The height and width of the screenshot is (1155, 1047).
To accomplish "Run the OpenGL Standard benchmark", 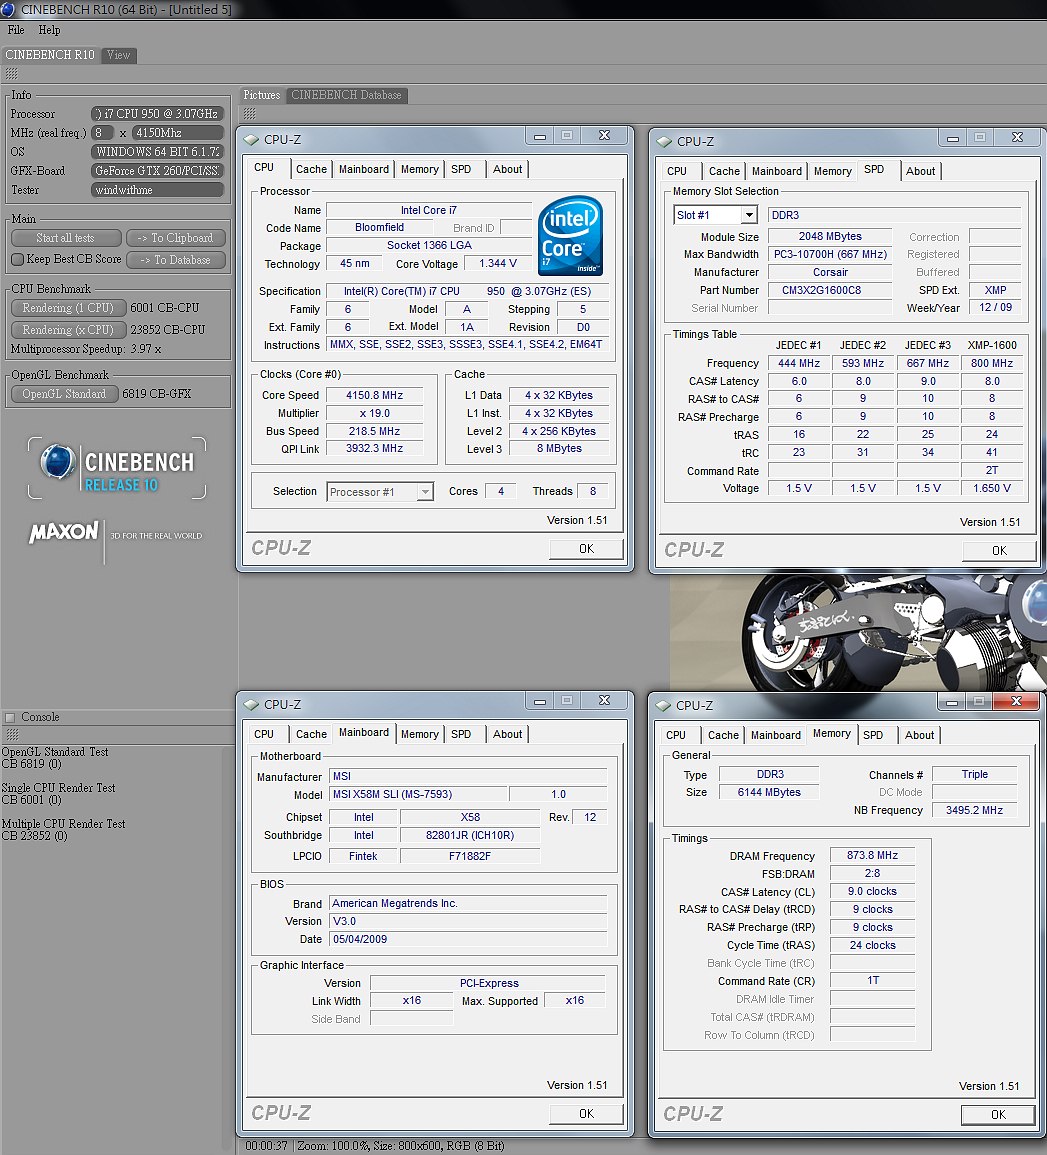I will coord(64,394).
